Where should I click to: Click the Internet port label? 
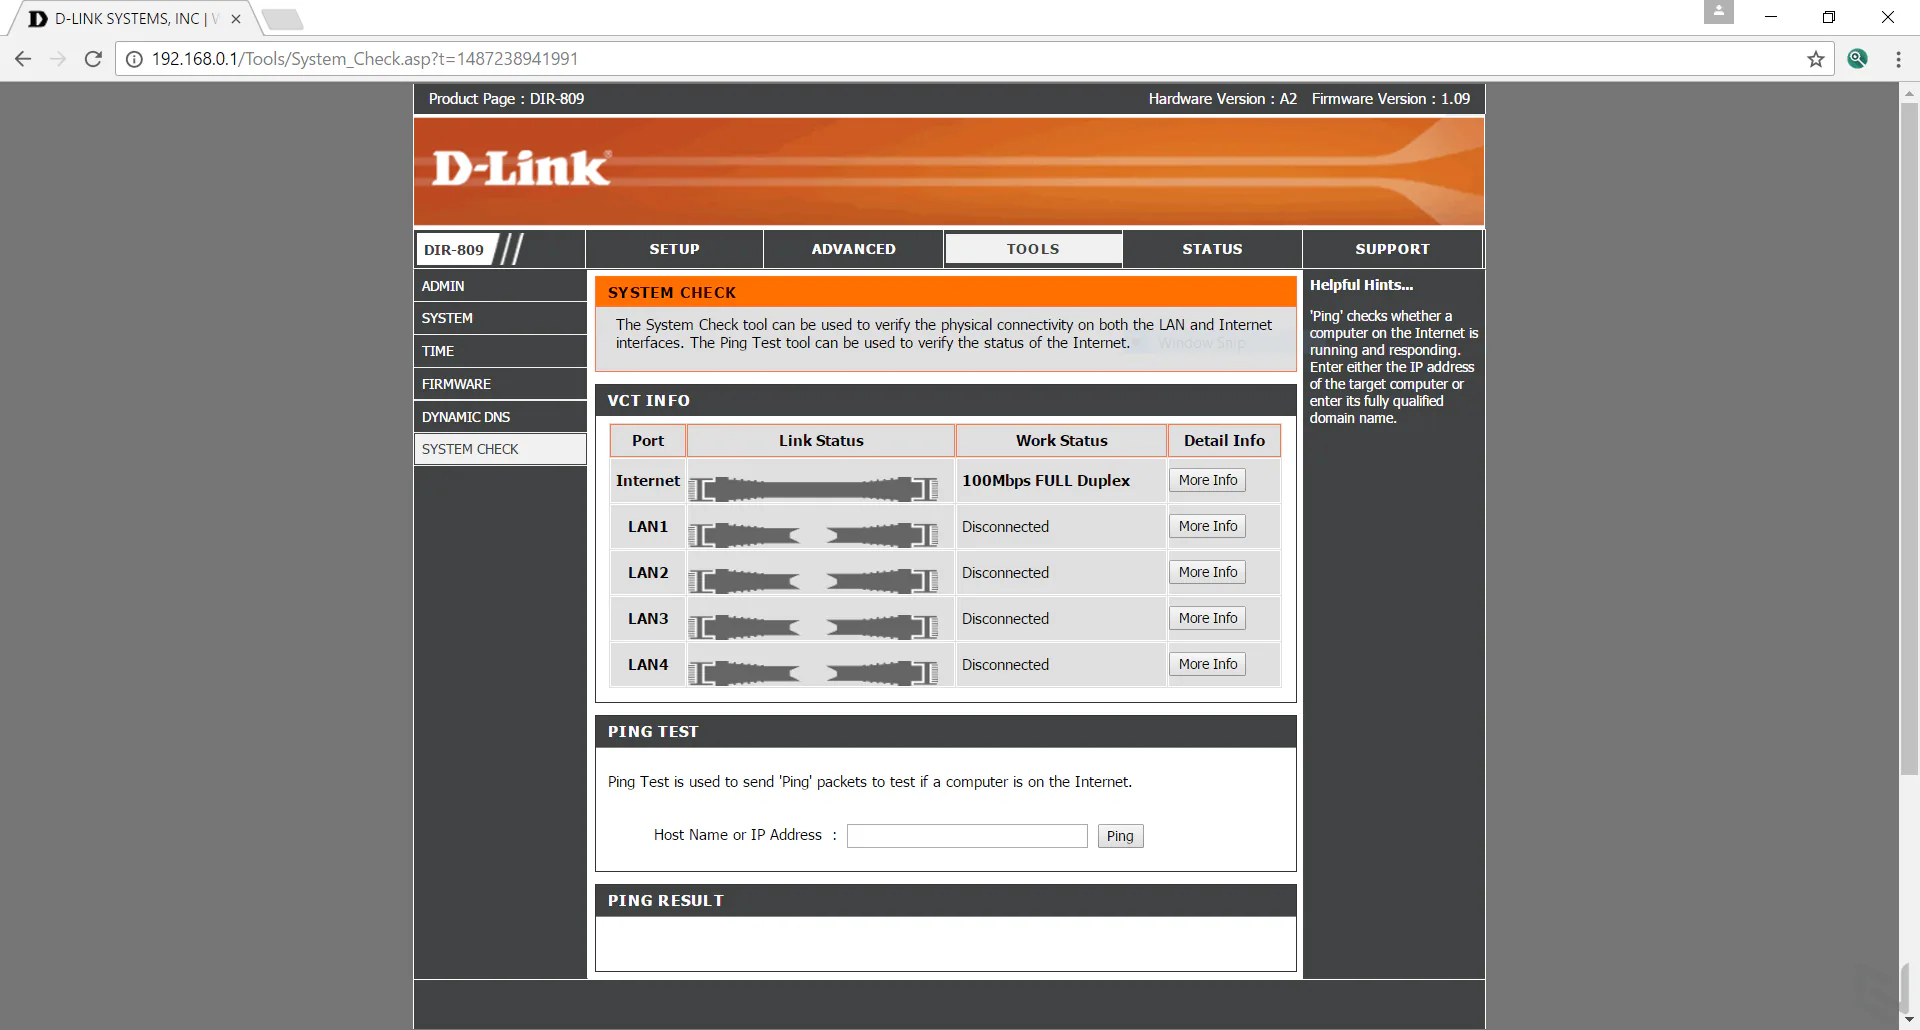pos(648,481)
